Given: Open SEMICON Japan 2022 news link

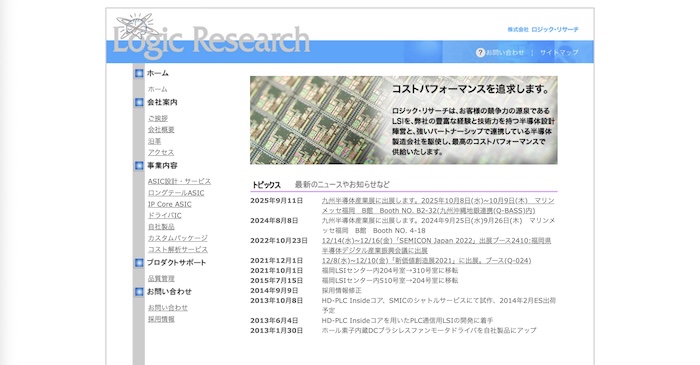Looking at the screenshot, I should pyautogui.click(x=436, y=245).
